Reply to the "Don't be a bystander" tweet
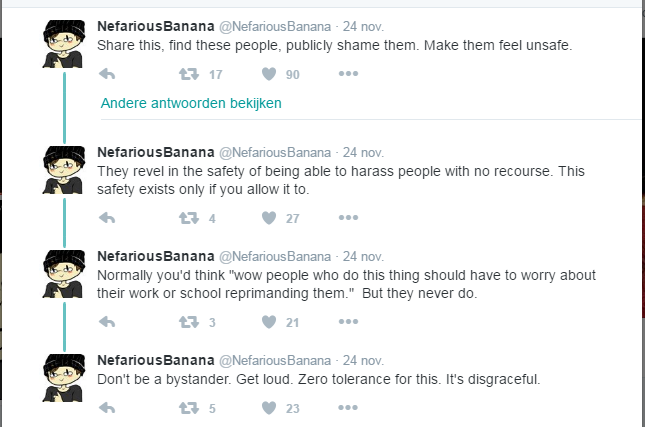Screen dimensions: 645x427 (x=107, y=408)
